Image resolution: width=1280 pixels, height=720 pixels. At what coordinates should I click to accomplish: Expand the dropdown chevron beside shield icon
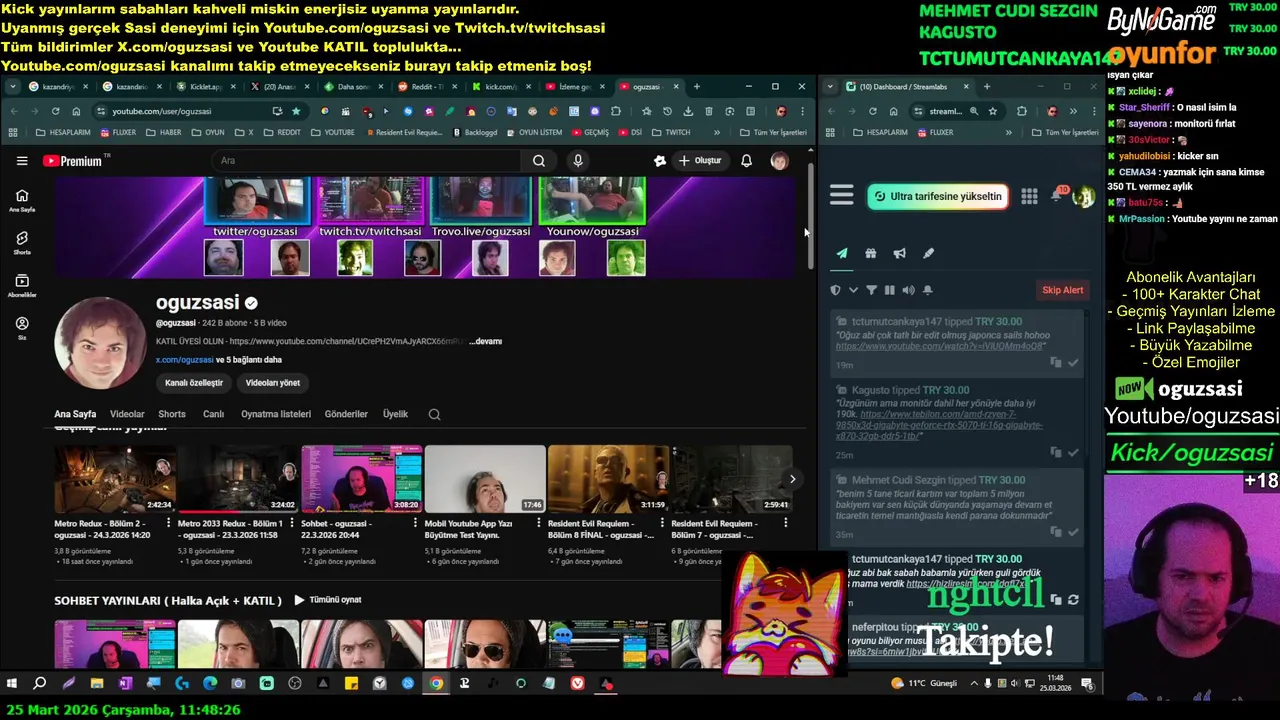point(853,290)
